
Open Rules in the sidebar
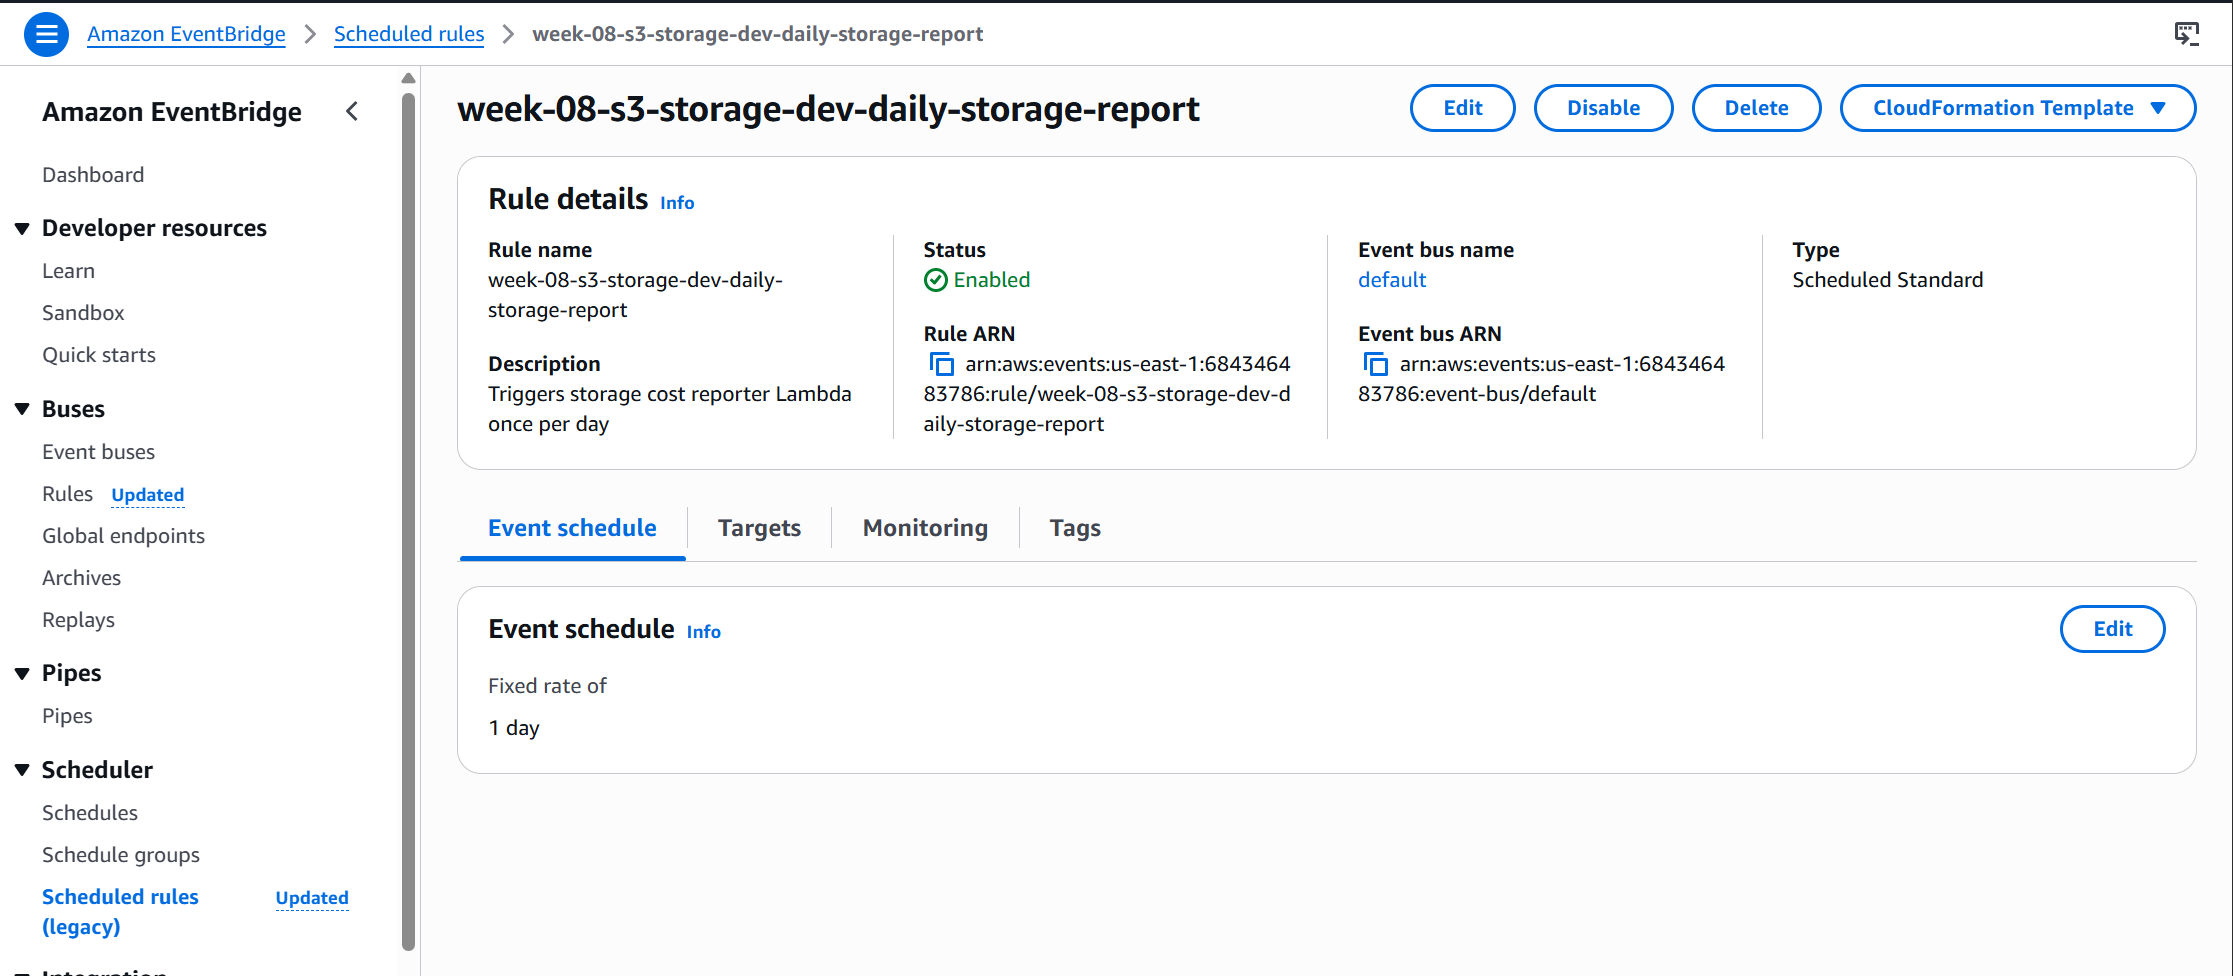coord(67,494)
